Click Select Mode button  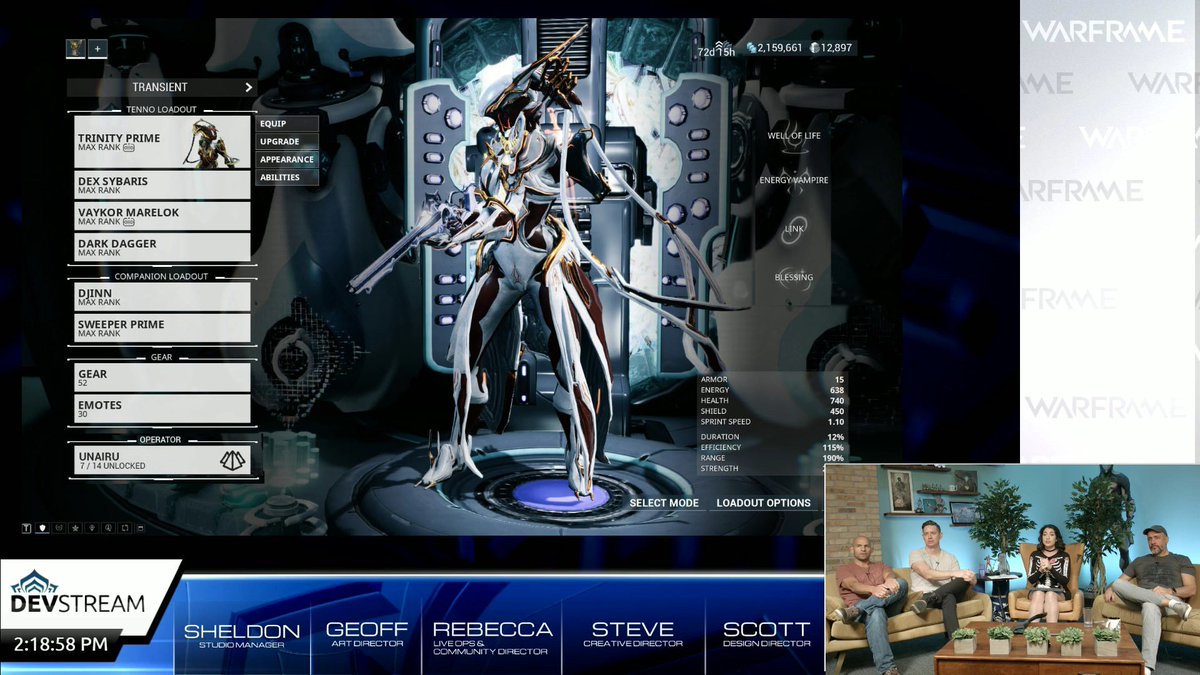[664, 503]
